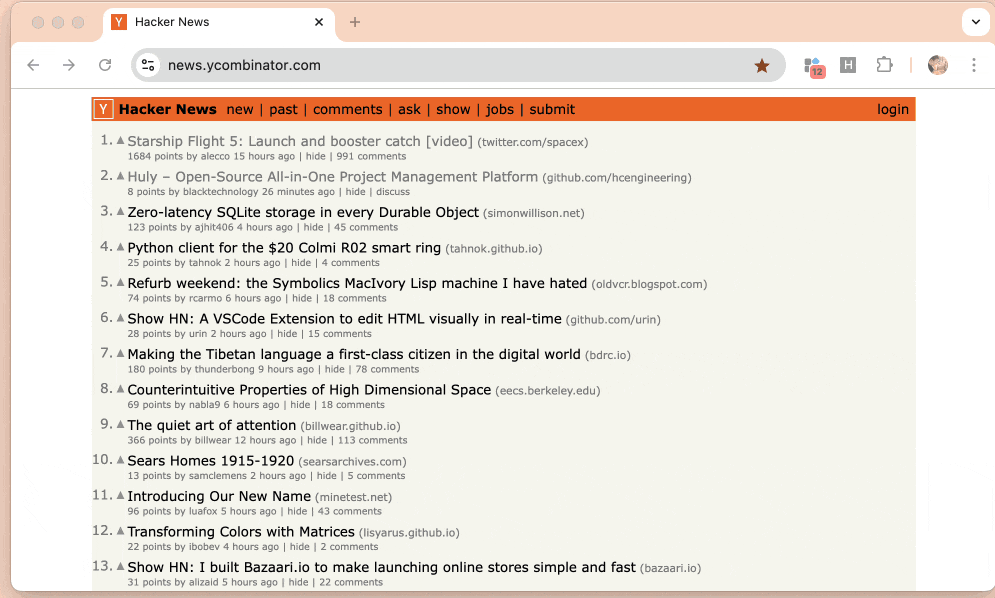Open Starship Flight 5 story link
Image resolution: width=995 pixels, height=598 pixels.
click(x=300, y=141)
